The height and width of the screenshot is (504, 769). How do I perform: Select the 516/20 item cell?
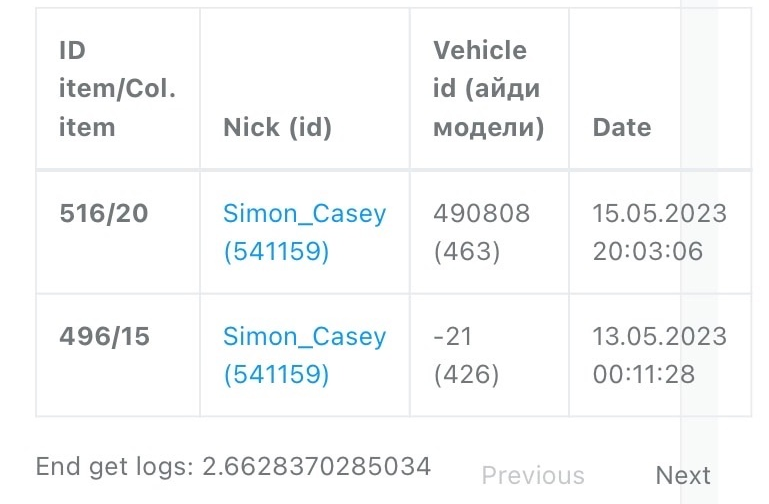pos(103,214)
